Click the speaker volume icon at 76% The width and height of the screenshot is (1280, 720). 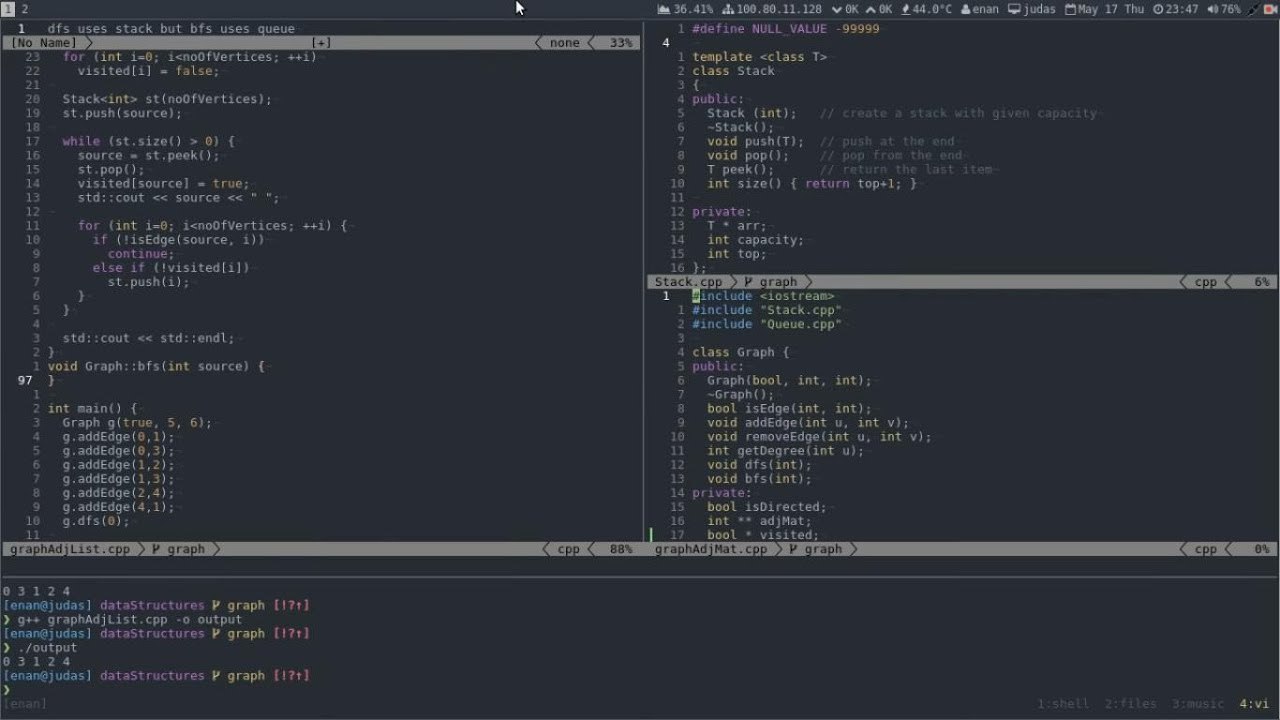click(x=1212, y=9)
